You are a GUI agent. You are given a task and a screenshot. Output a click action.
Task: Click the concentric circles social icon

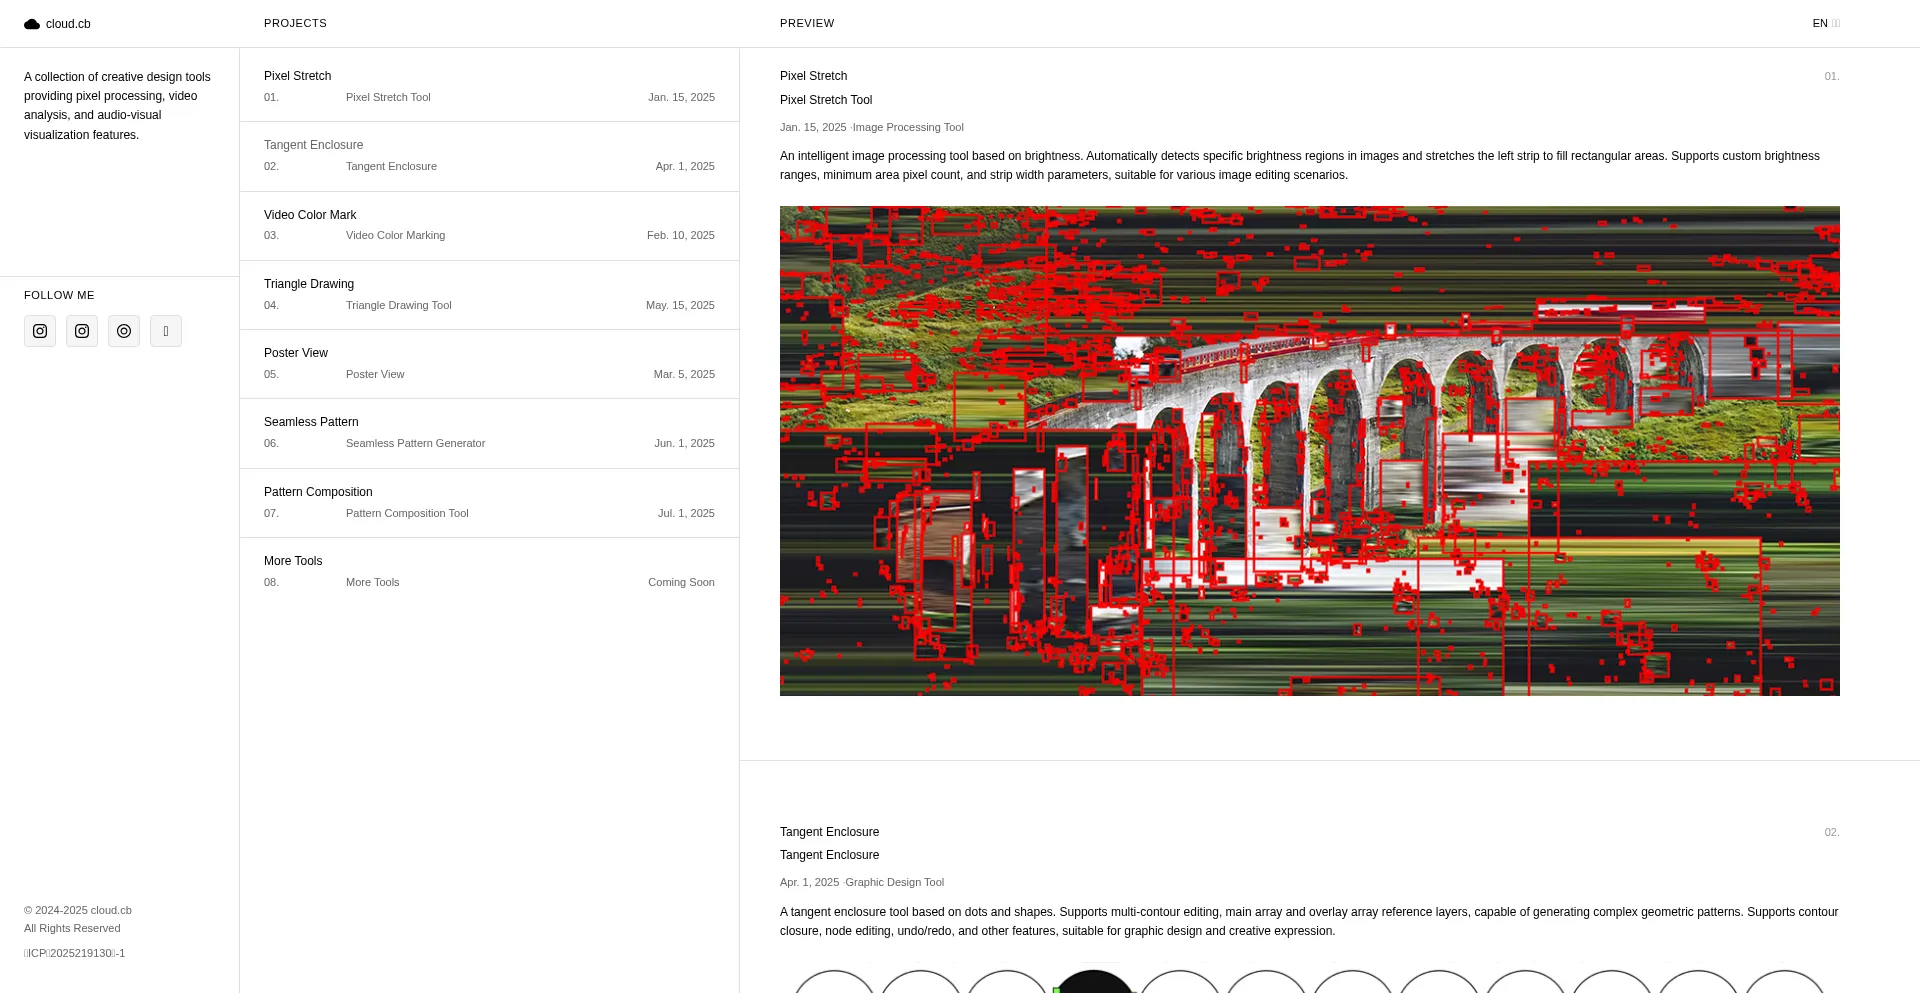[x=124, y=331]
